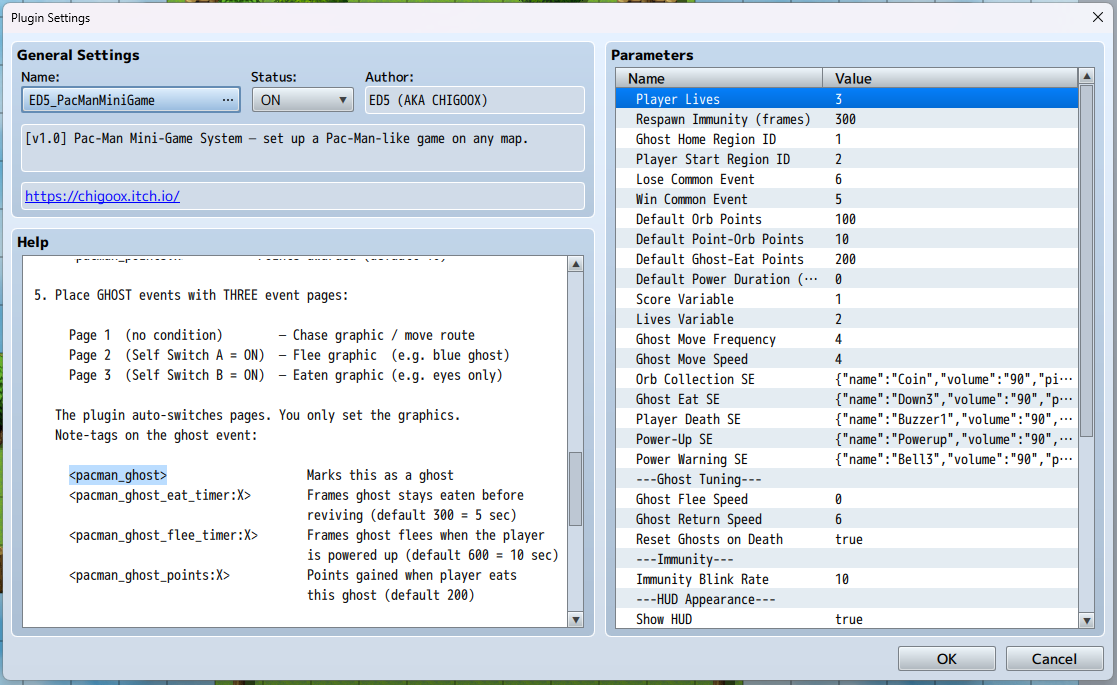
Task: Select the Lose Common Event parameter
Action: pos(847,179)
